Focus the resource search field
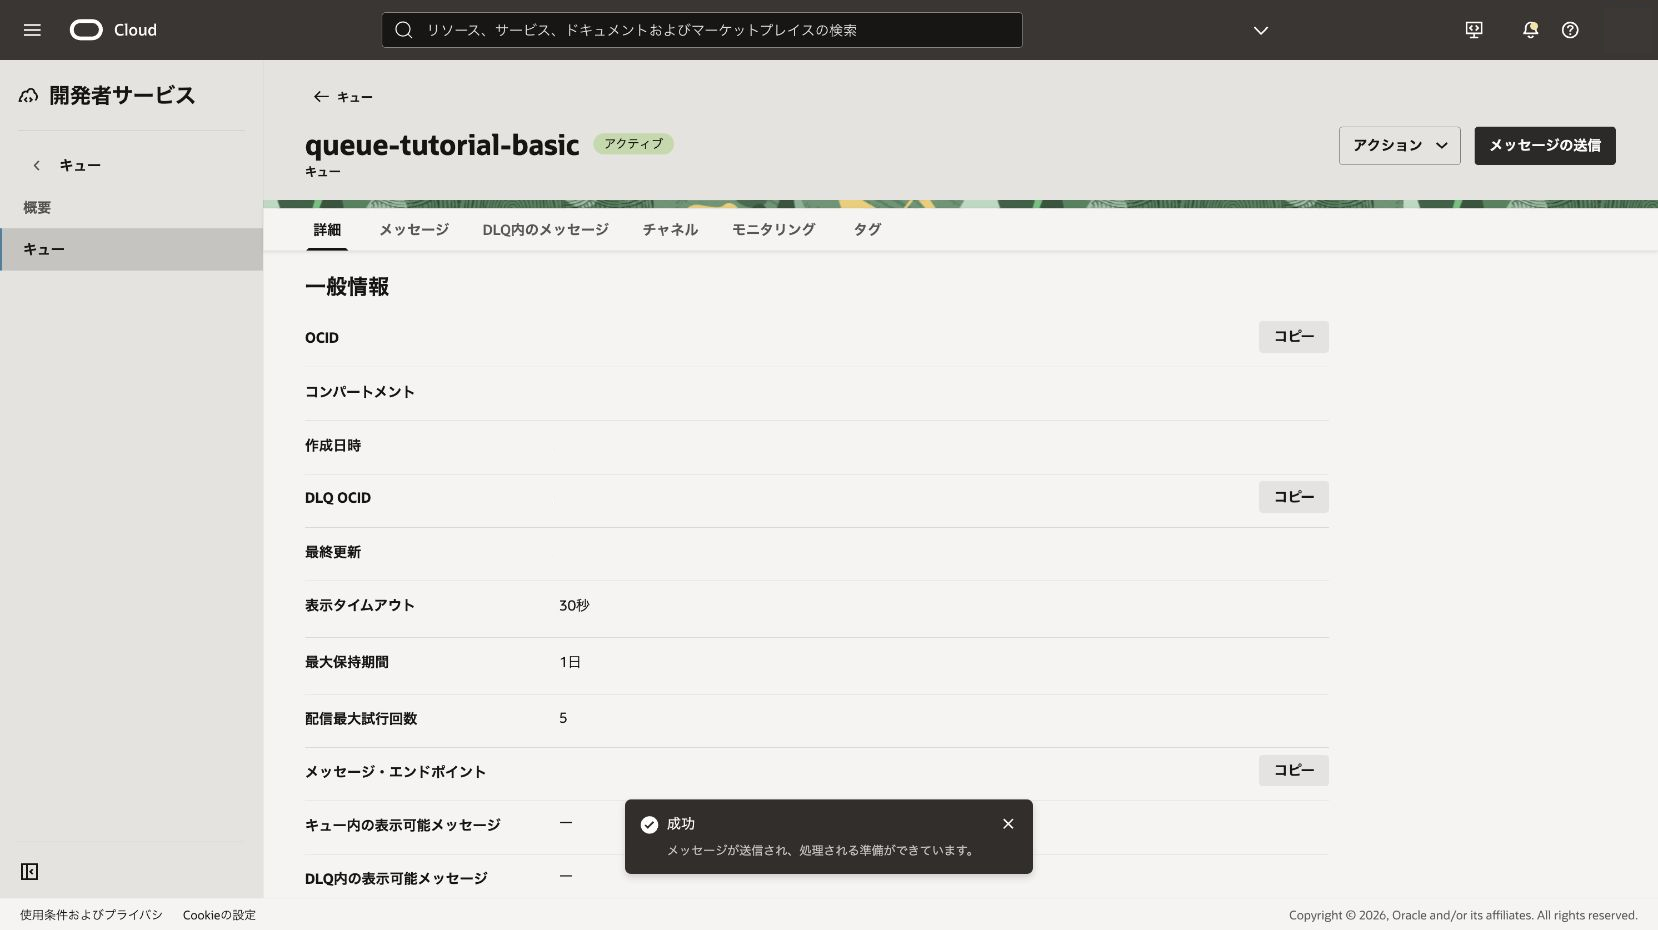The width and height of the screenshot is (1658, 930). 702,30
